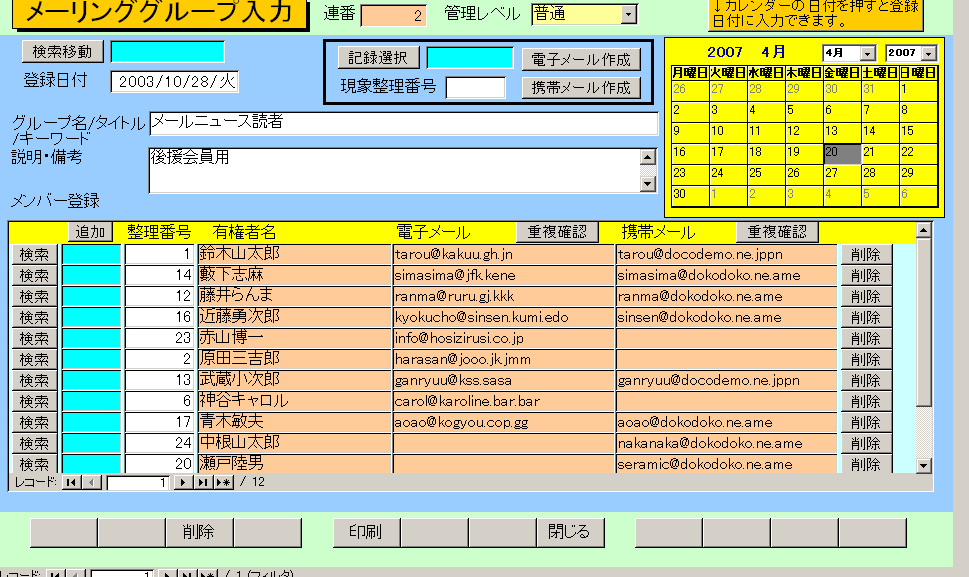Select calendar date 9

tap(690, 133)
